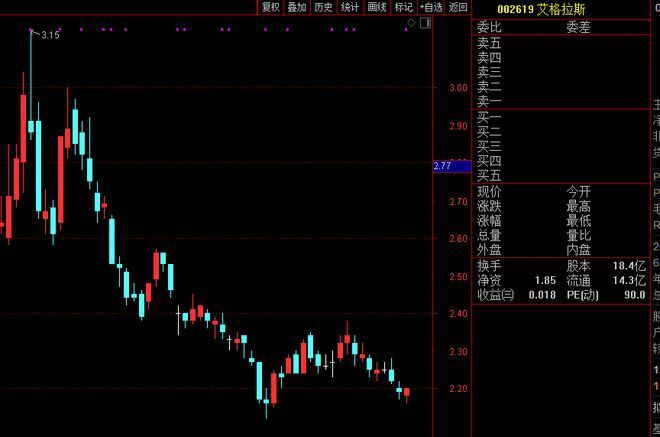This screenshot has height=437, width=660.
Task: Click the stock title 002619 艾格拉斯
Action: (541, 9)
